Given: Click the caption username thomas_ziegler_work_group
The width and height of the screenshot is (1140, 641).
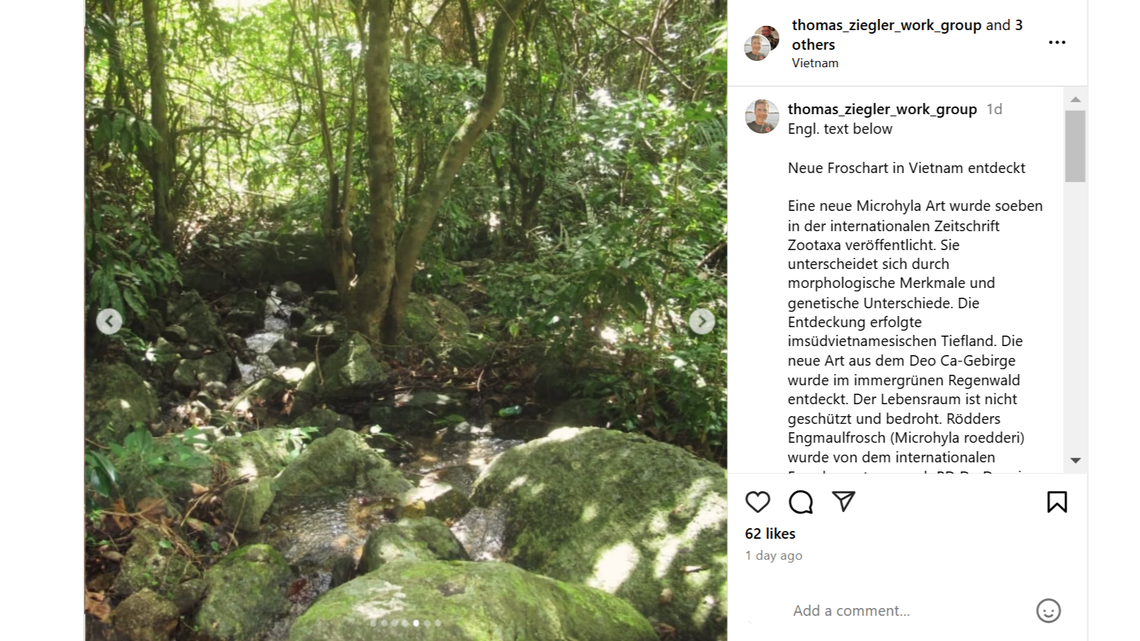Looking at the screenshot, I should tap(882, 109).
